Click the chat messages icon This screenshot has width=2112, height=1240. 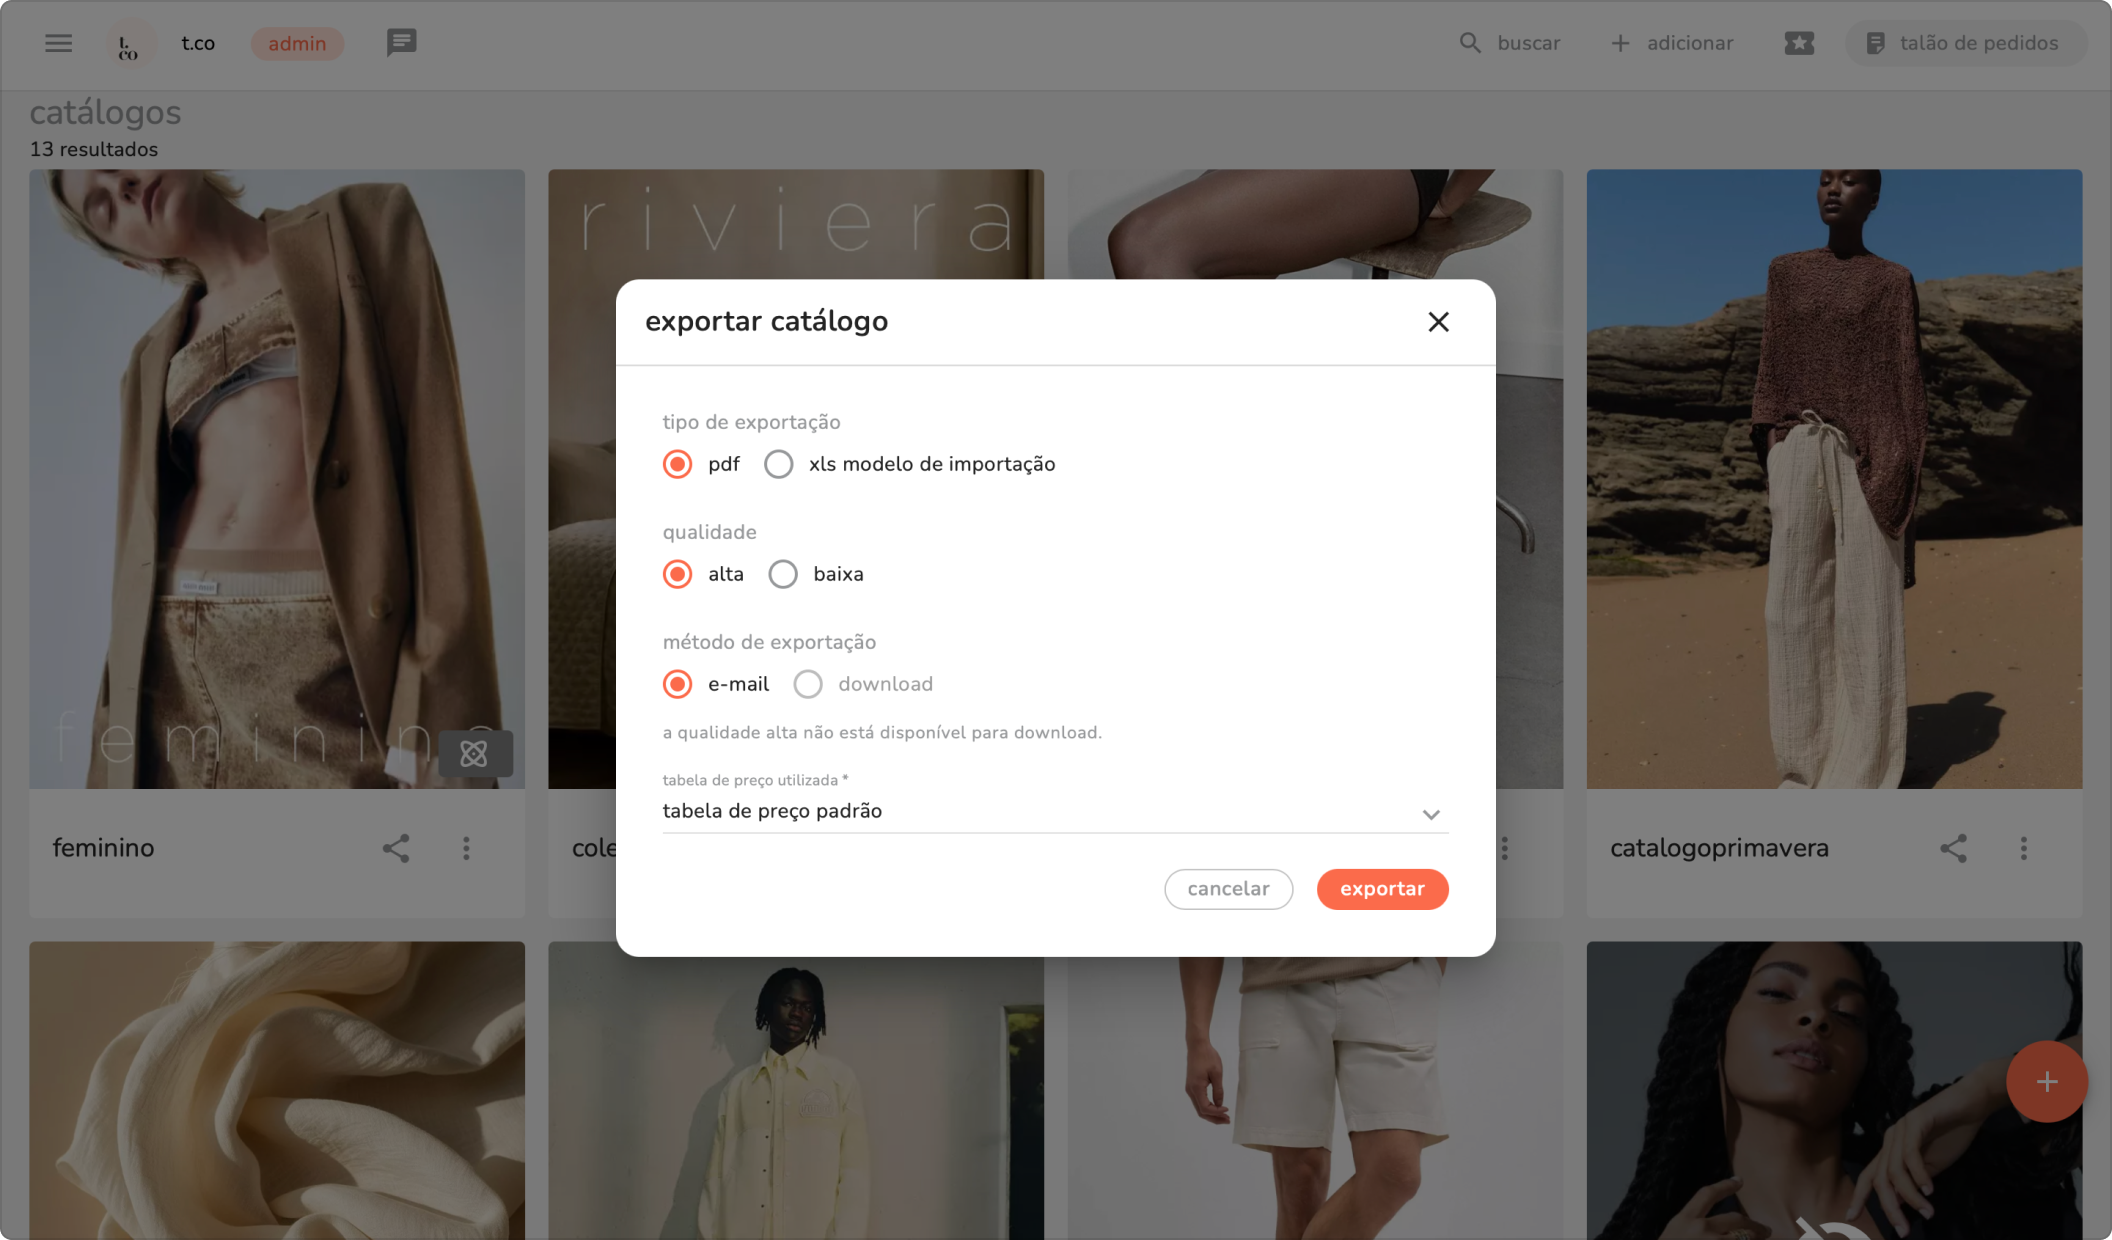401,43
